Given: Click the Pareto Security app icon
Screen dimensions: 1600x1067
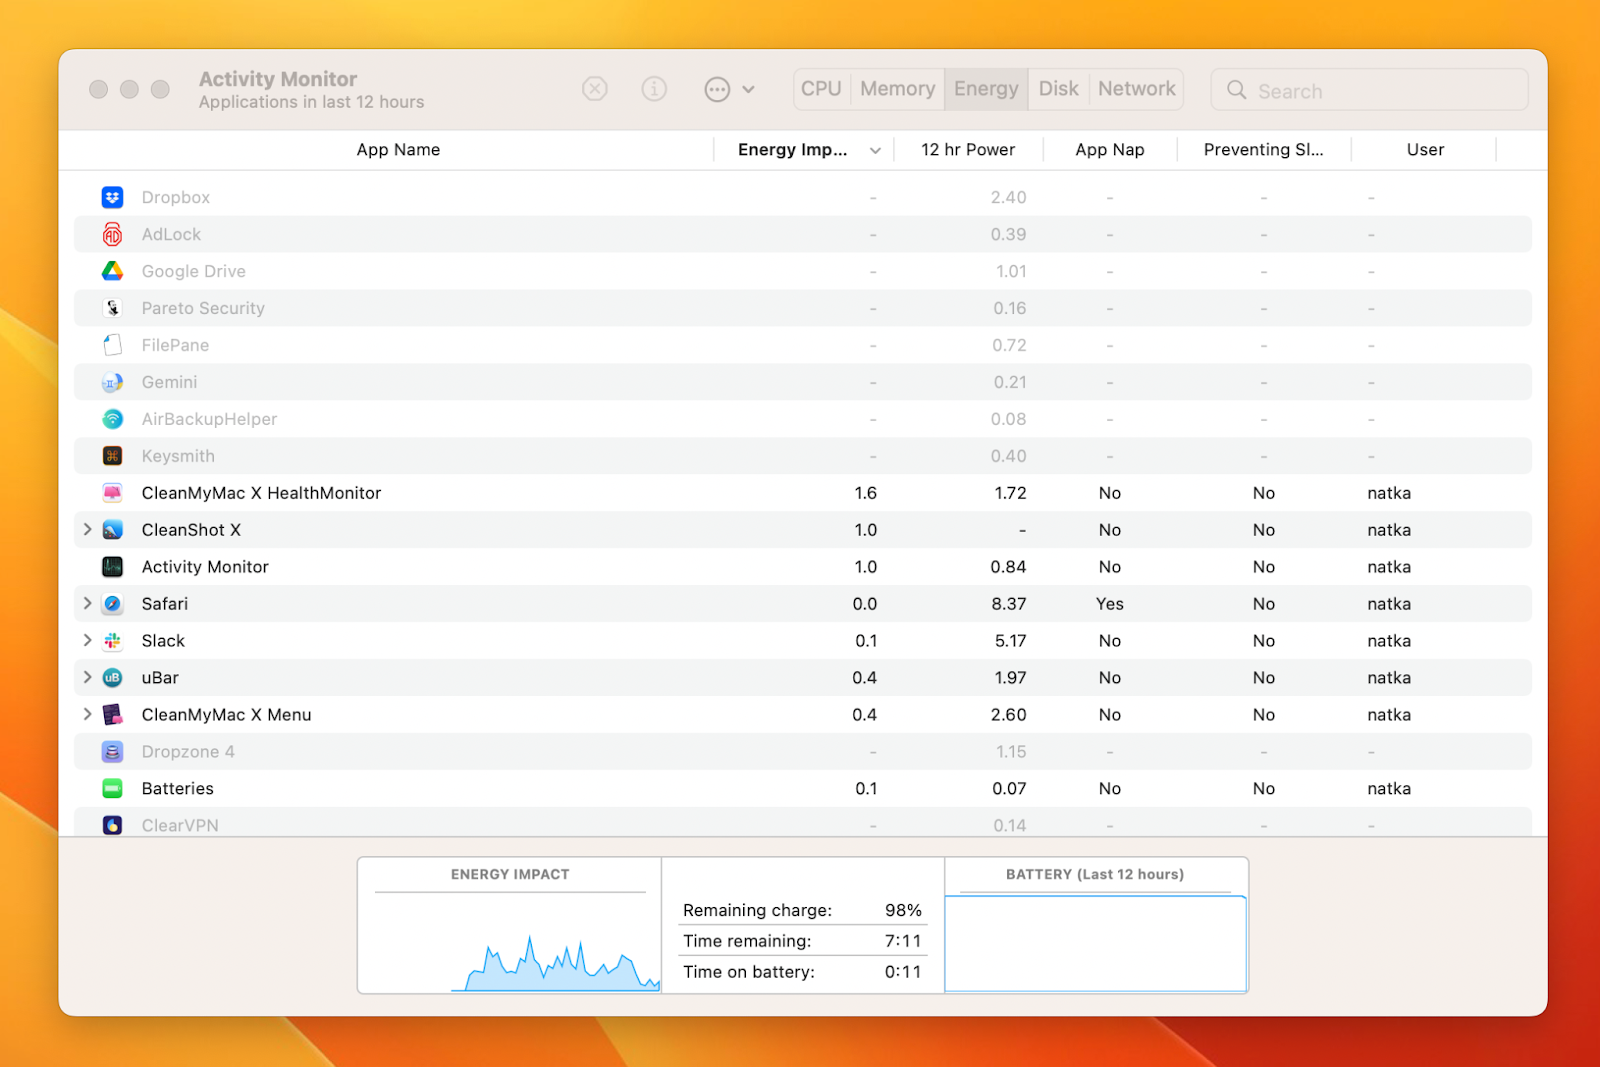Looking at the screenshot, I should pyautogui.click(x=112, y=308).
